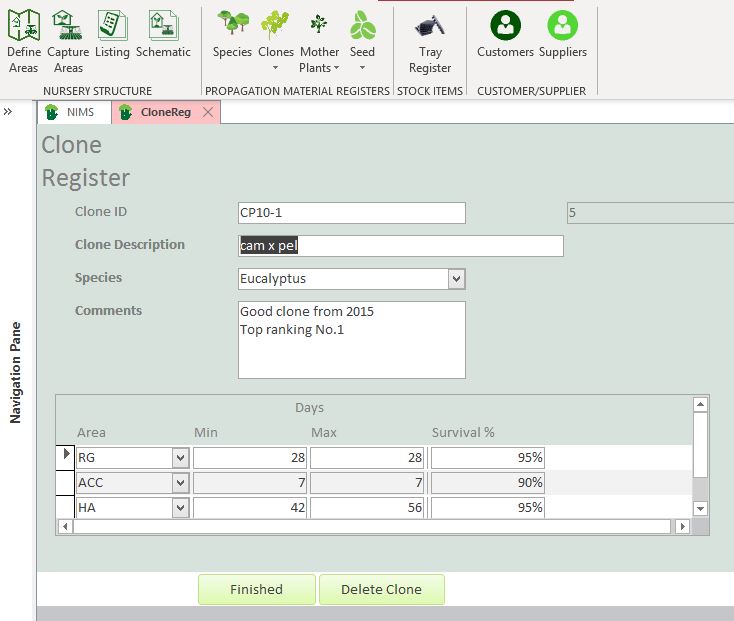The height and width of the screenshot is (621, 734).
Task: Open the Area dropdown for RG row
Action: (x=180, y=457)
